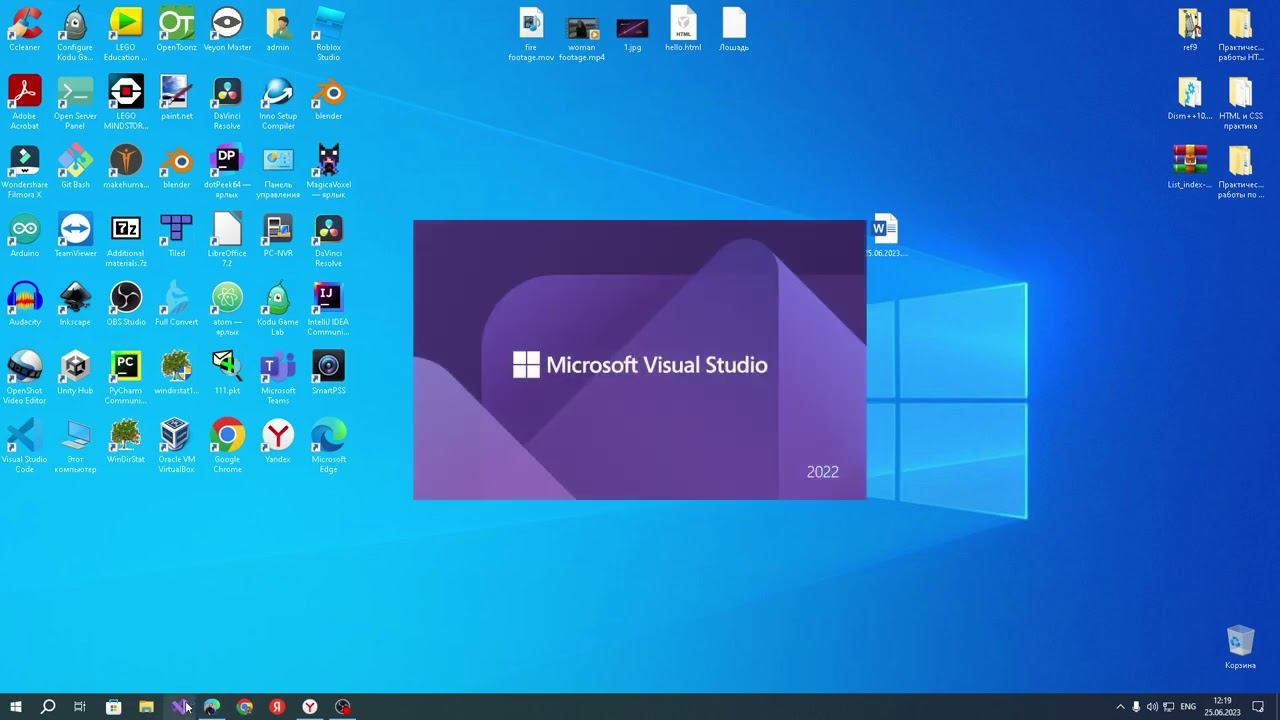Select the OpenToonz desktop shortcut

[x=176, y=30]
